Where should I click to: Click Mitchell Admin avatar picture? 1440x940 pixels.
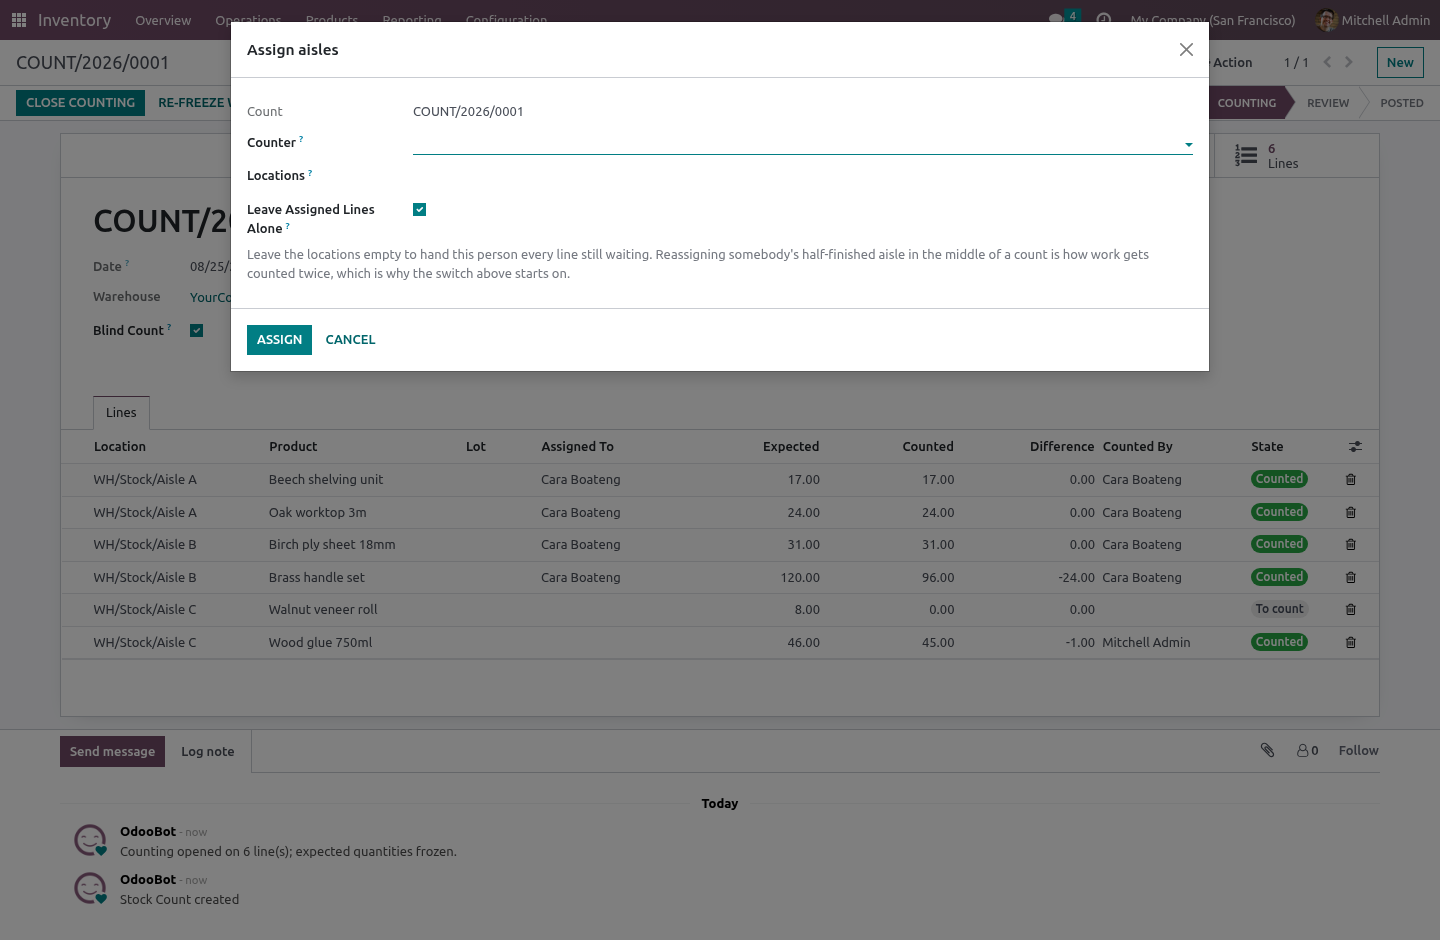[1327, 20]
